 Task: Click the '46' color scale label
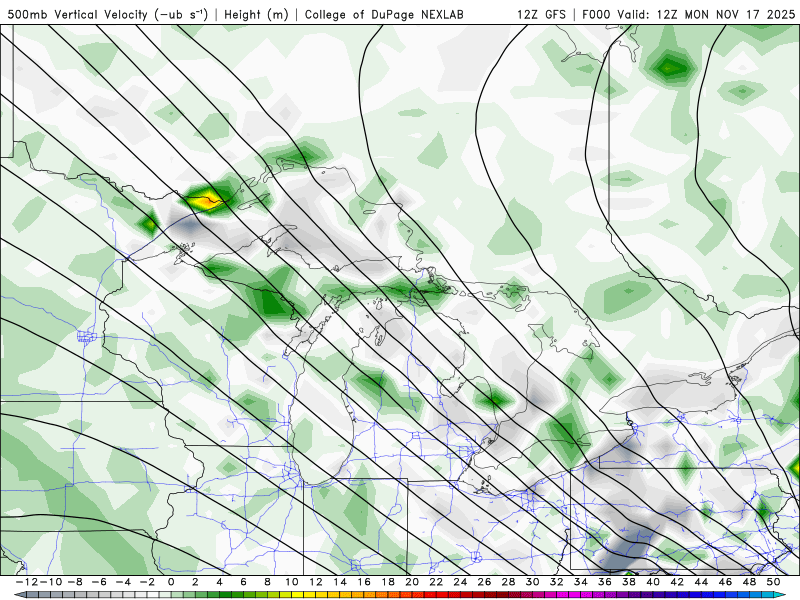725,582
